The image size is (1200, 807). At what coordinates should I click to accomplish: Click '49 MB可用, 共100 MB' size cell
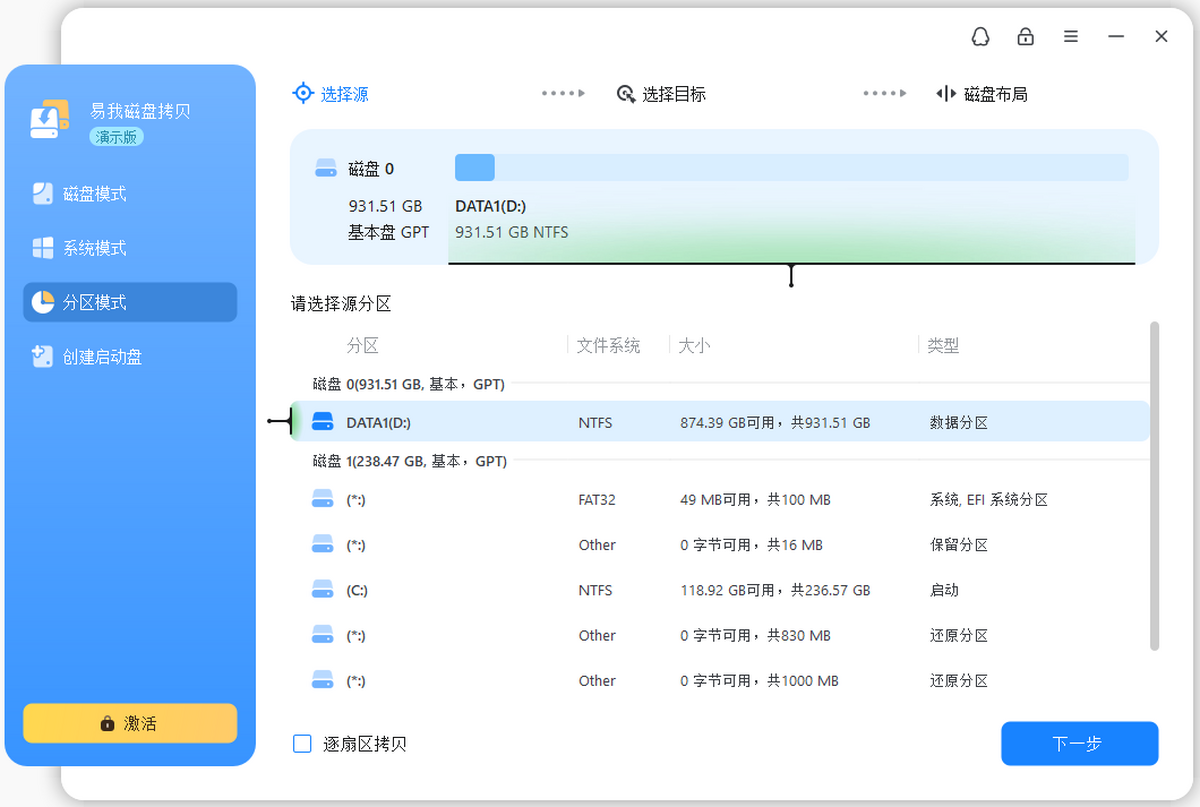pyautogui.click(x=755, y=499)
